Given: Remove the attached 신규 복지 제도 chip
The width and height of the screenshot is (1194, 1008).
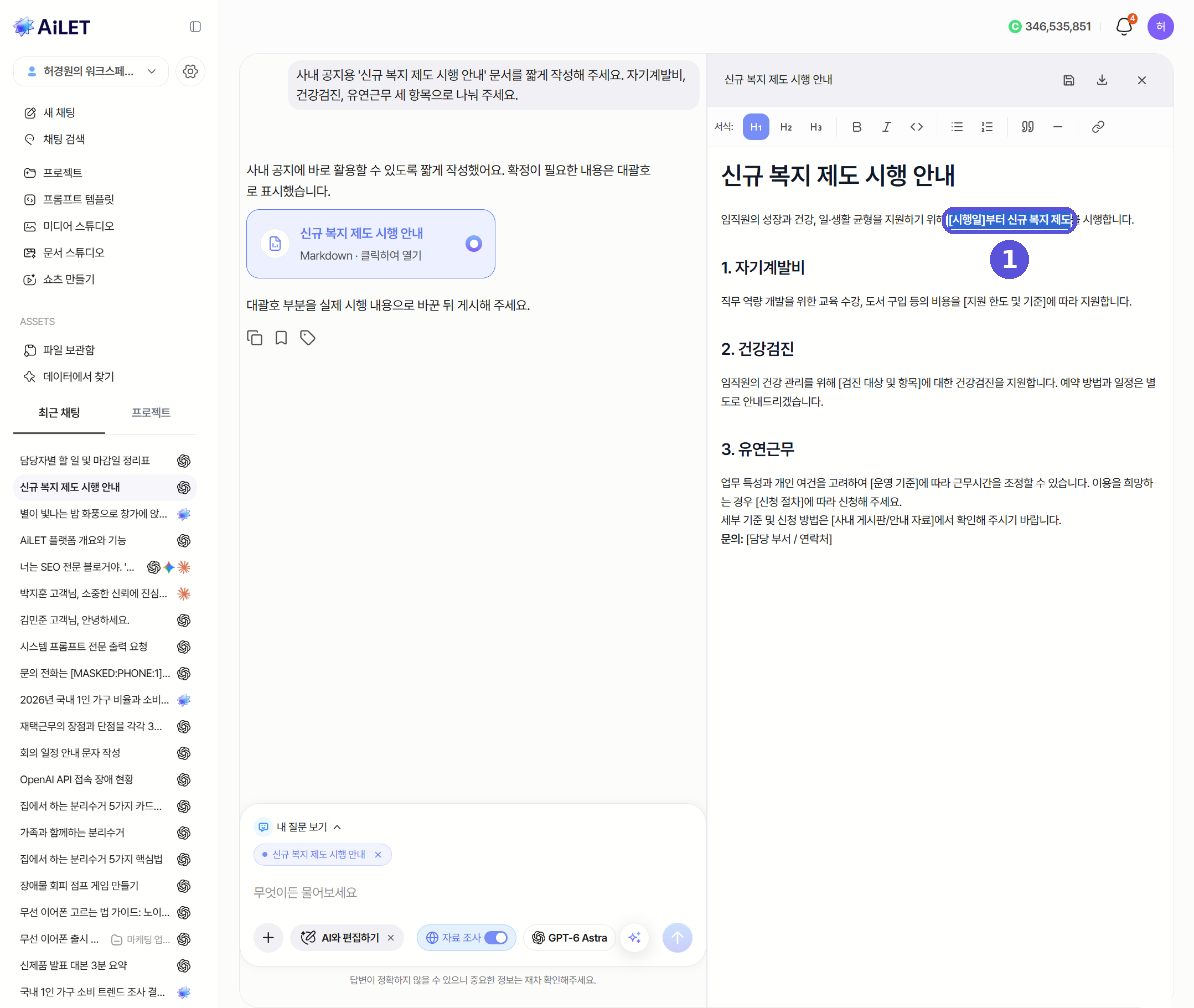Looking at the screenshot, I should (378, 855).
